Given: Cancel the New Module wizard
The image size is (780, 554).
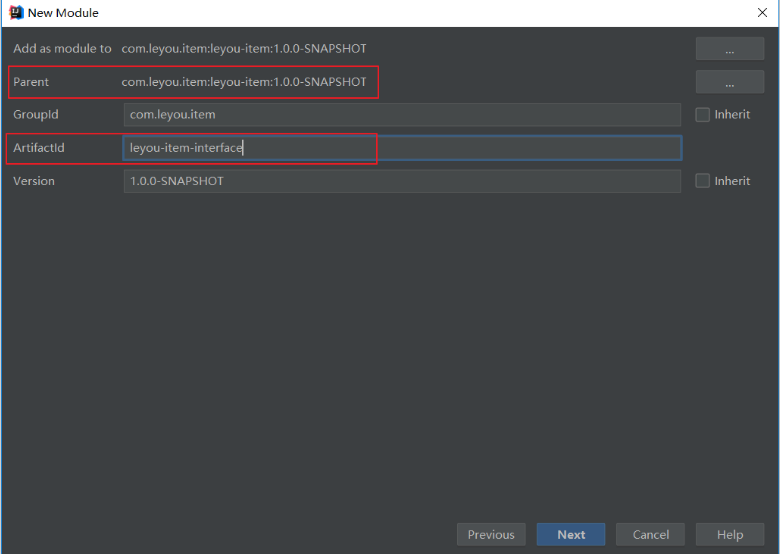Looking at the screenshot, I should [651, 535].
